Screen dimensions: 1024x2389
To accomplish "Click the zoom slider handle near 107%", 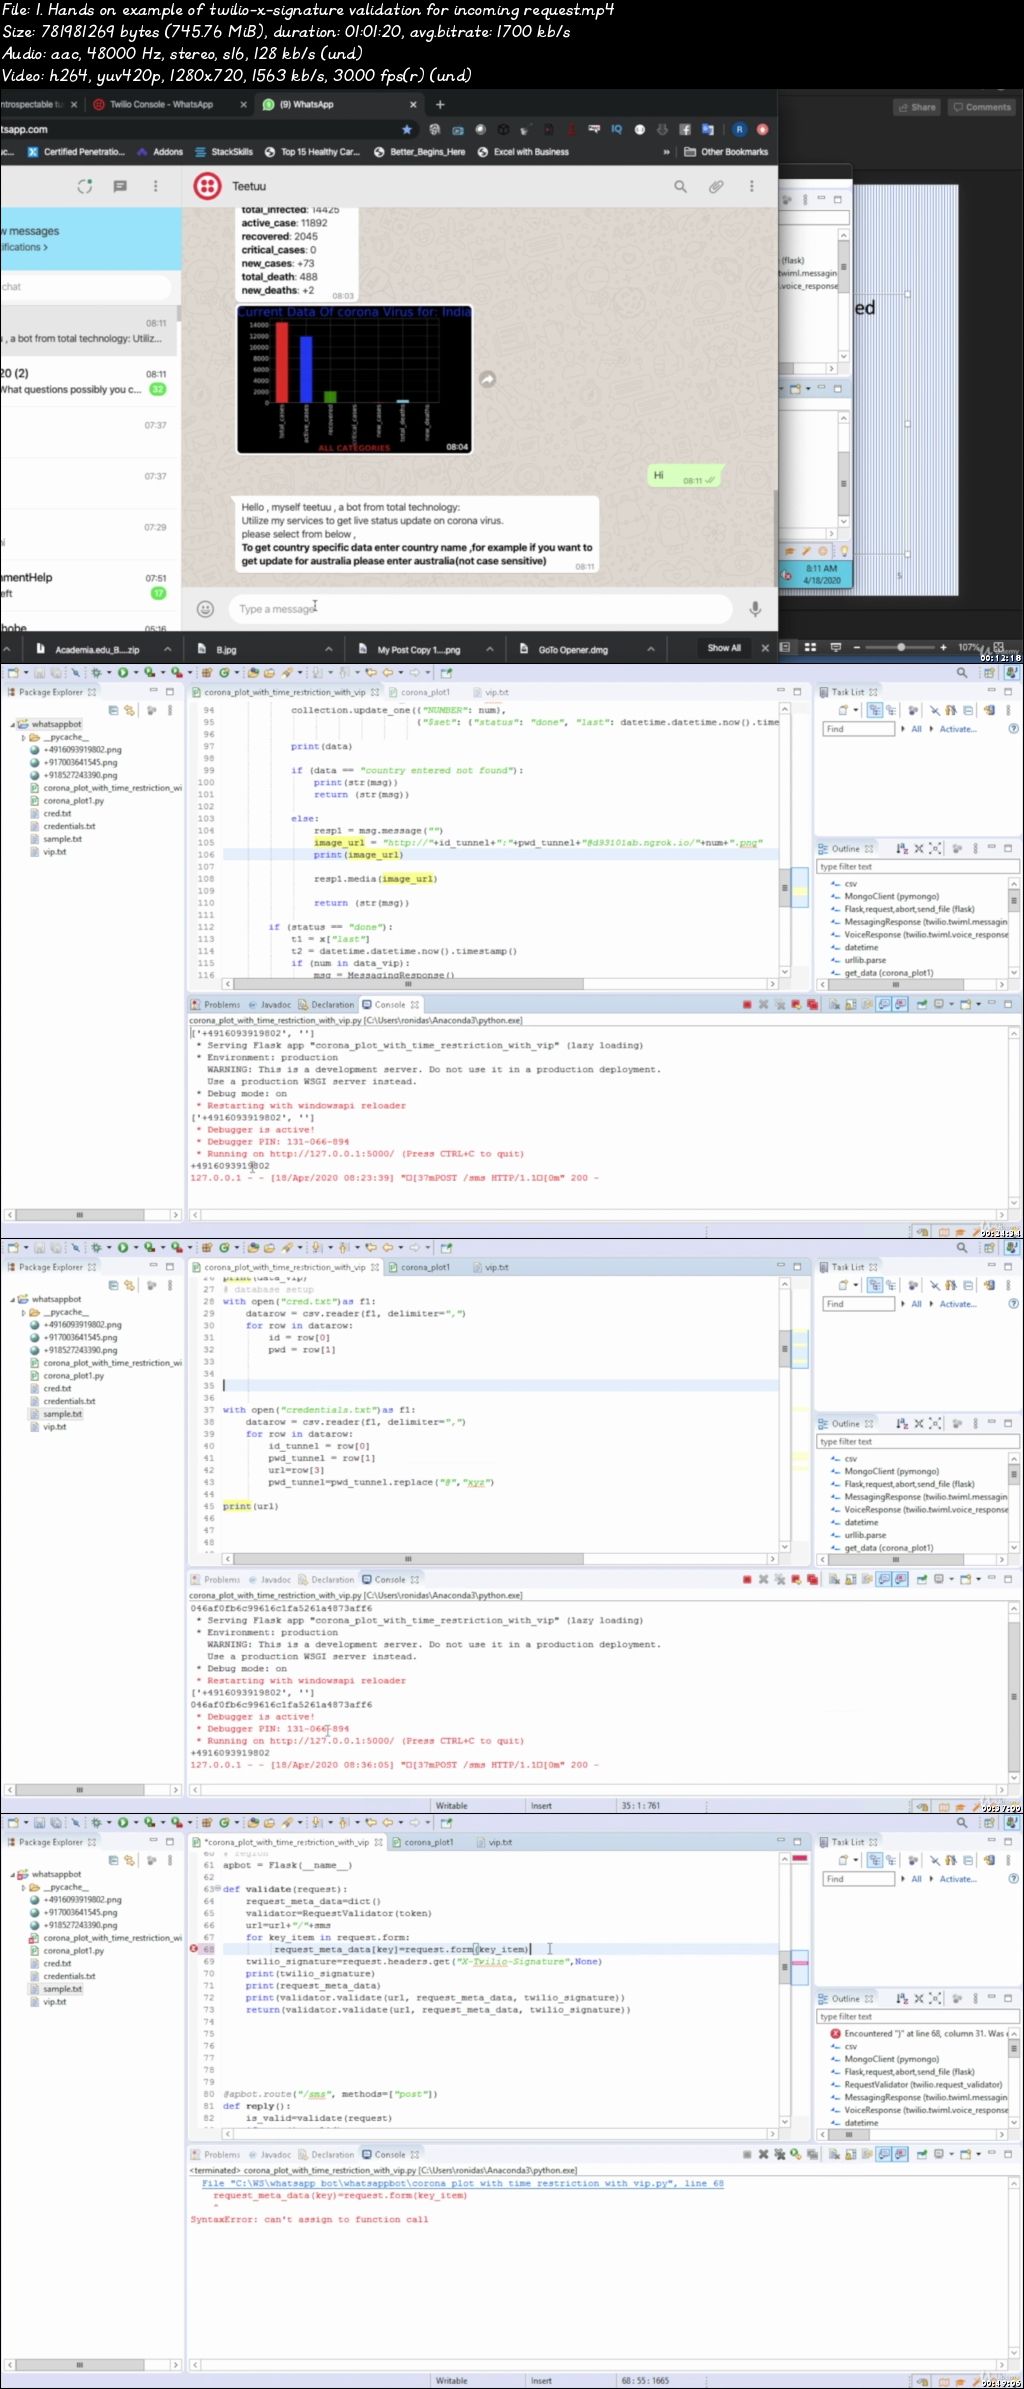I will click(901, 647).
